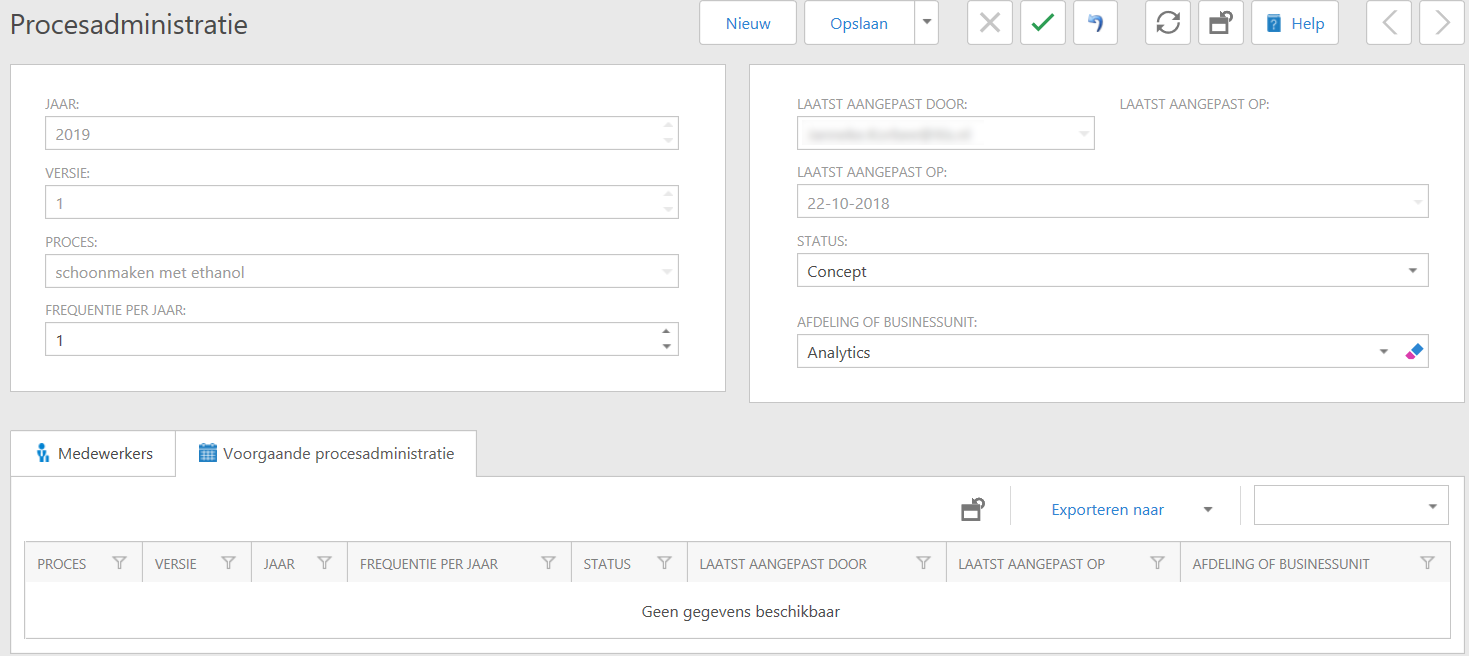Image resolution: width=1469 pixels, height=656 pixels.
Task: Clear Afdeling of Businessunit with eraser icon
Action: [x=1413, y=352]
